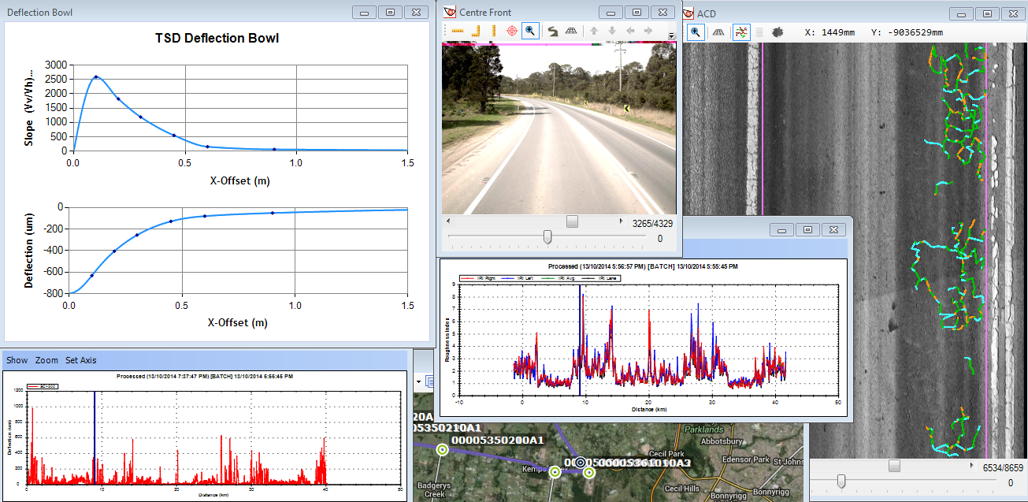Click the Badgerys Creek map marker

(441, 450)
